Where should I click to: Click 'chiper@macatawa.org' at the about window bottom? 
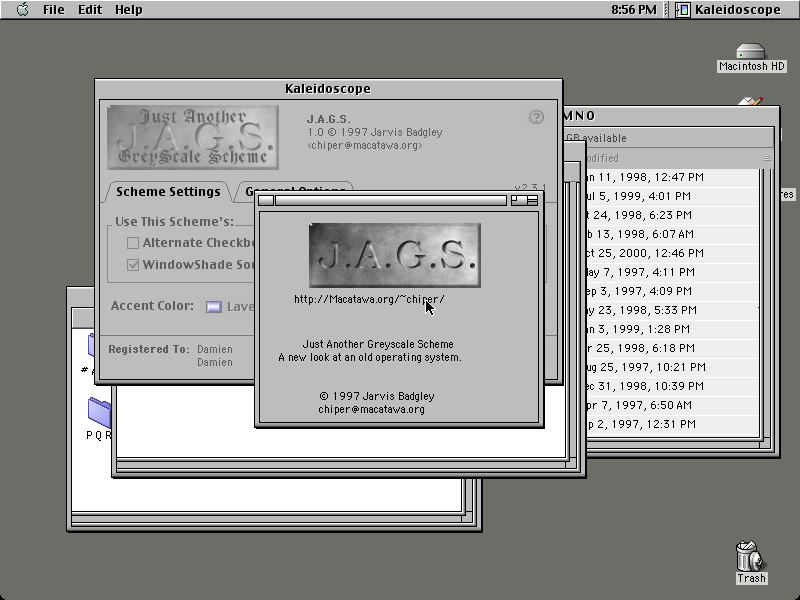371,410
